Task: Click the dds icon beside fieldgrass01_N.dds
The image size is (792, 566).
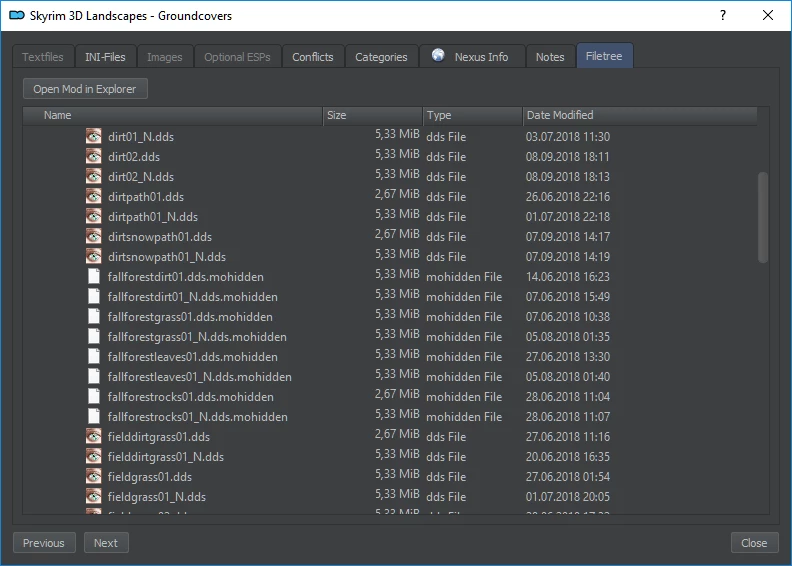Action: [93, 496]
